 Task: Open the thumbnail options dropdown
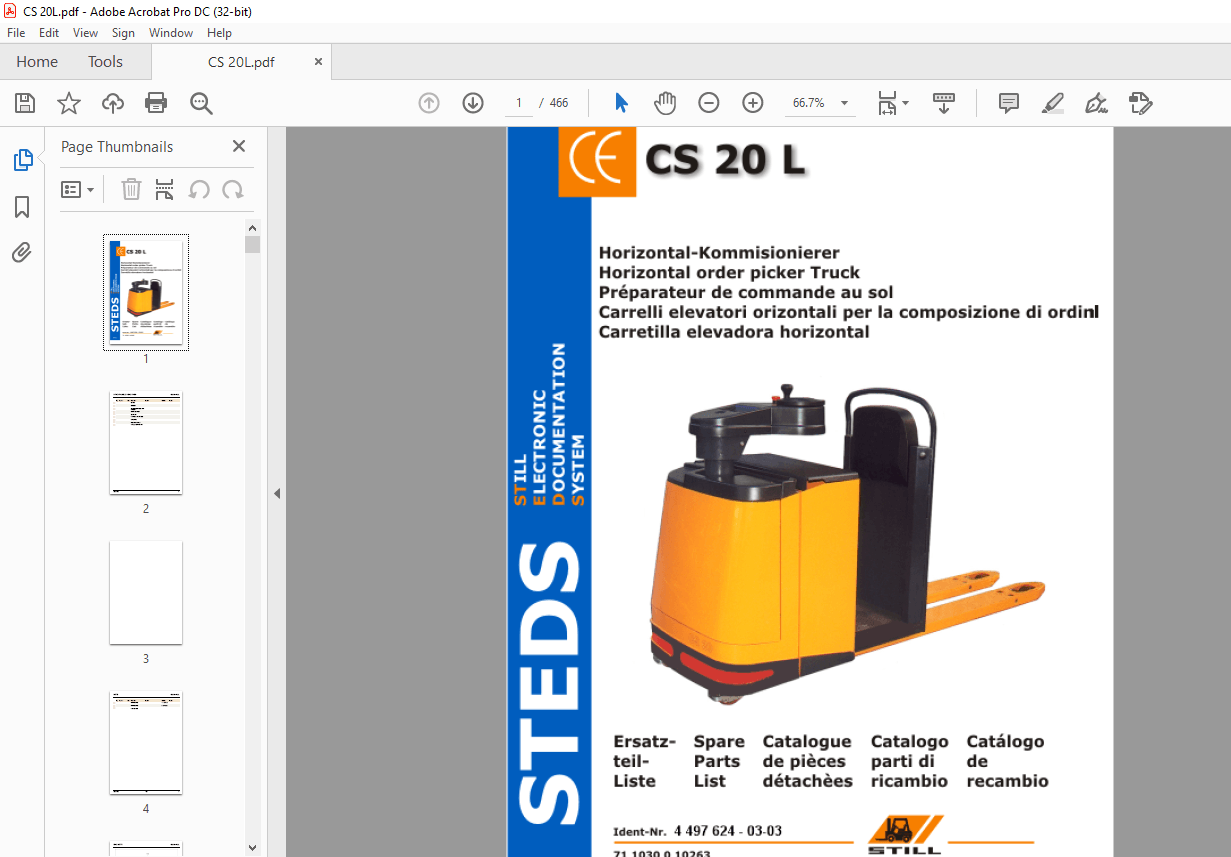78,189
